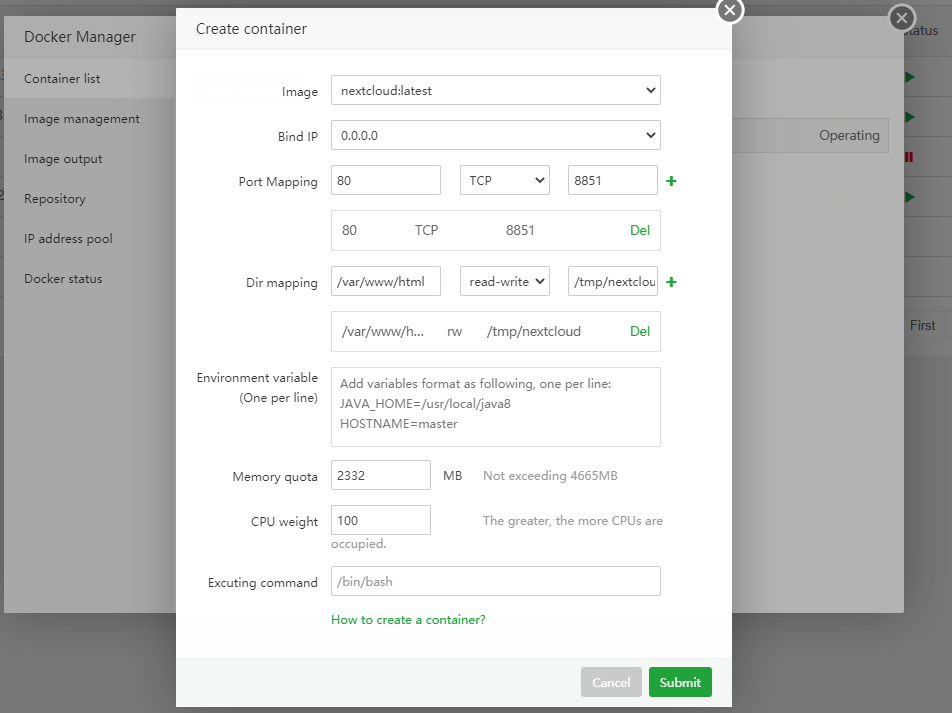Screen dimensions: 952x713
Task: Expand the Bind IP dropdown
Action: pos(495,134)
